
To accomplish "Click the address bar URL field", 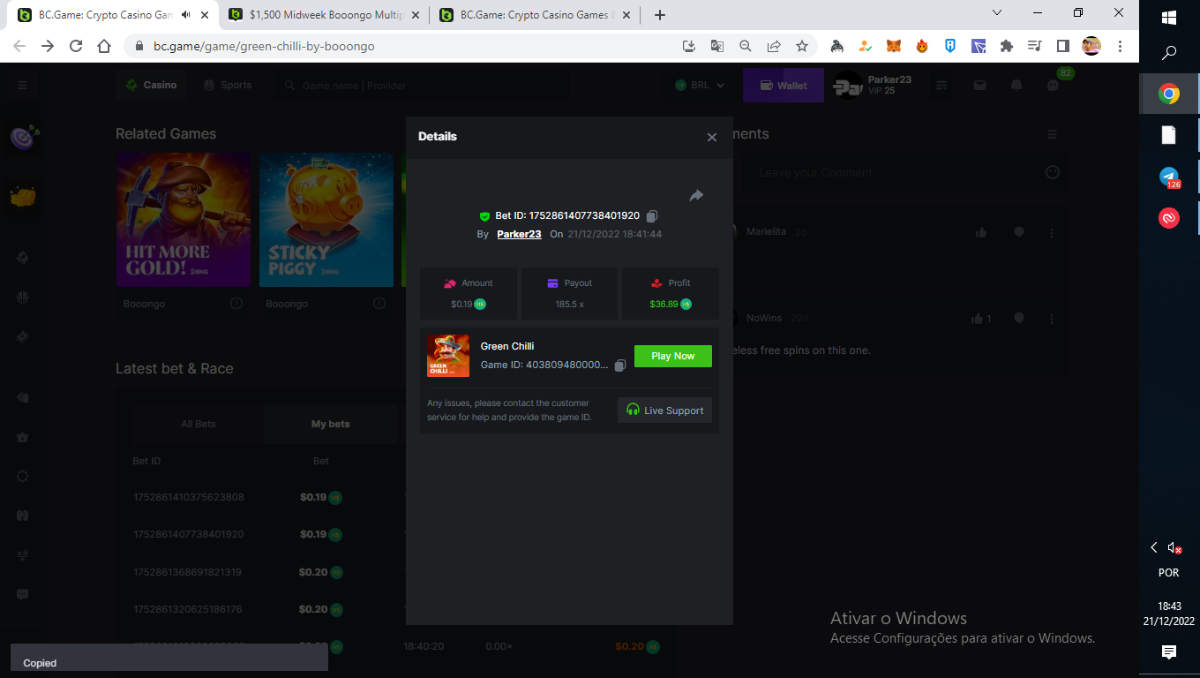I will [400, 46].
